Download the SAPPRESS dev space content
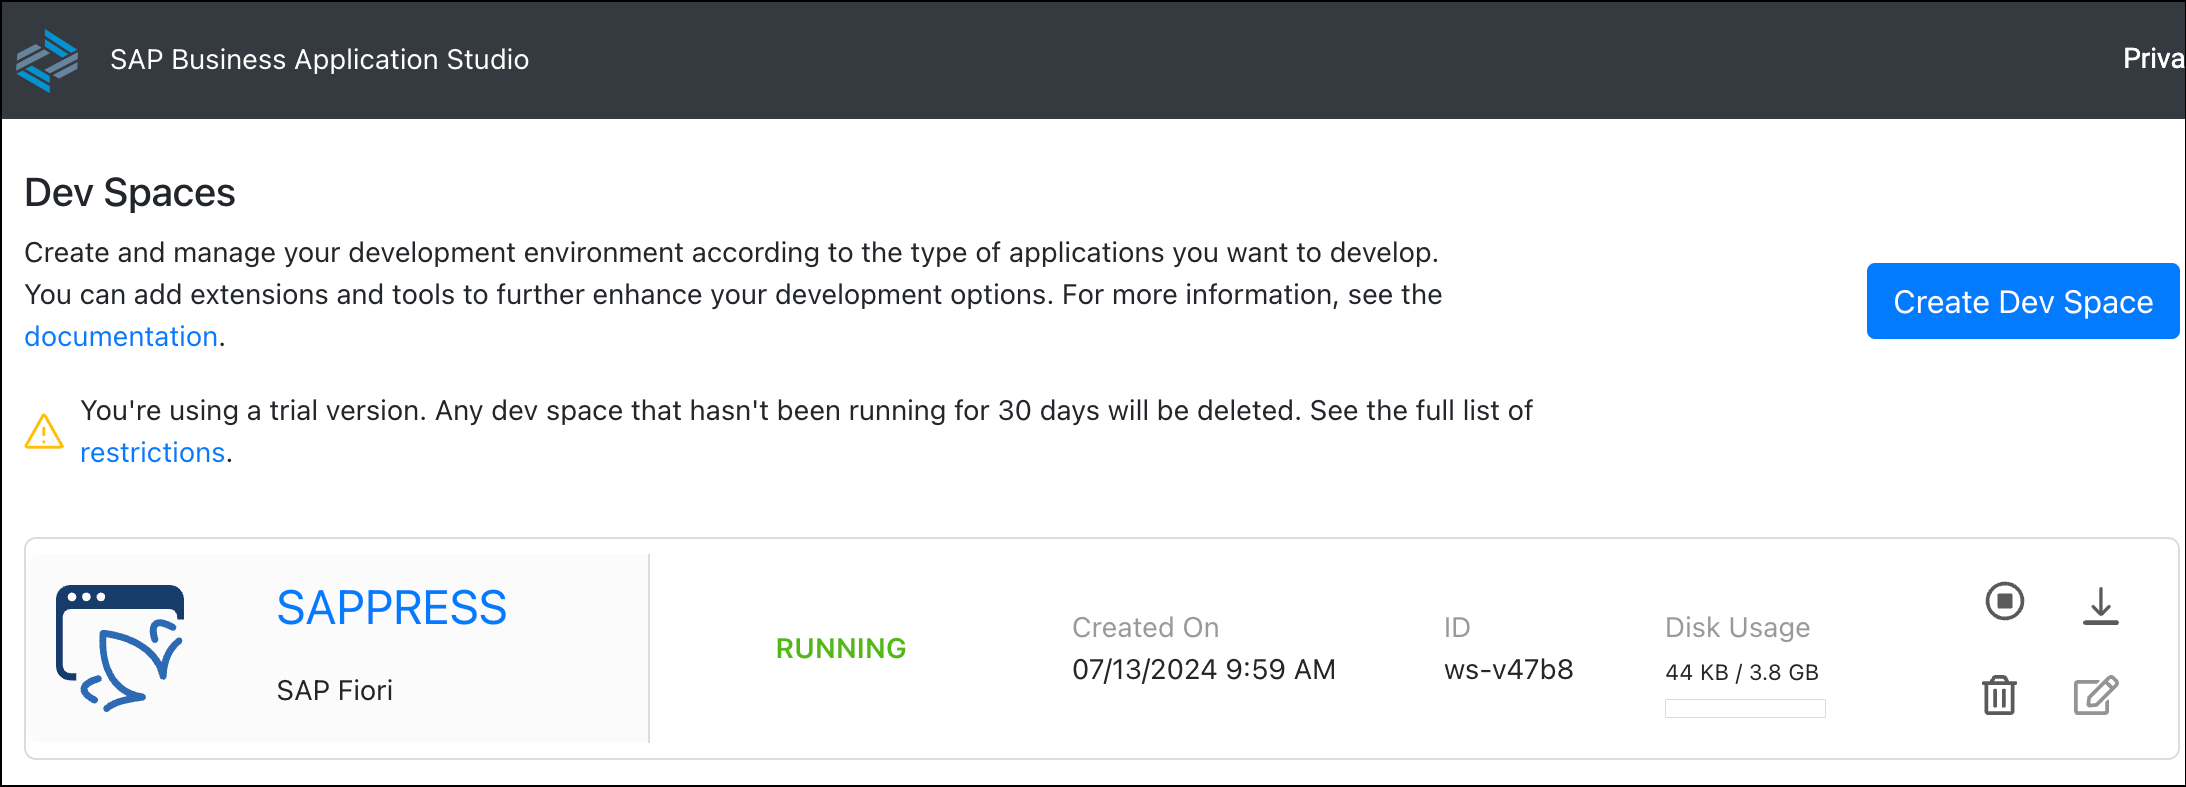This screenshot has height=787, width=2186. (x=2100, y=606)
